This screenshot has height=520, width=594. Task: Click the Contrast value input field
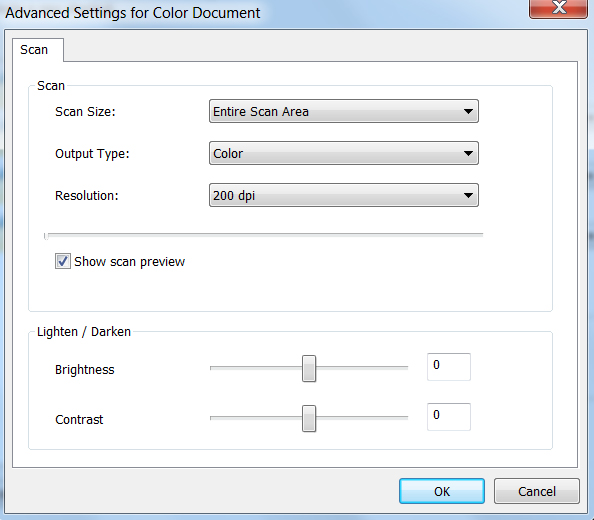(449, 417)
